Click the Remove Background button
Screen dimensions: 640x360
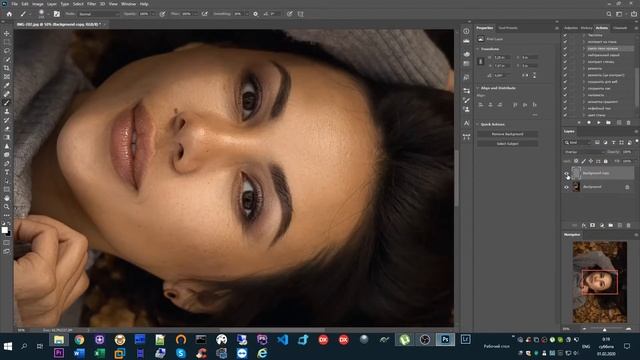point(507,134)
